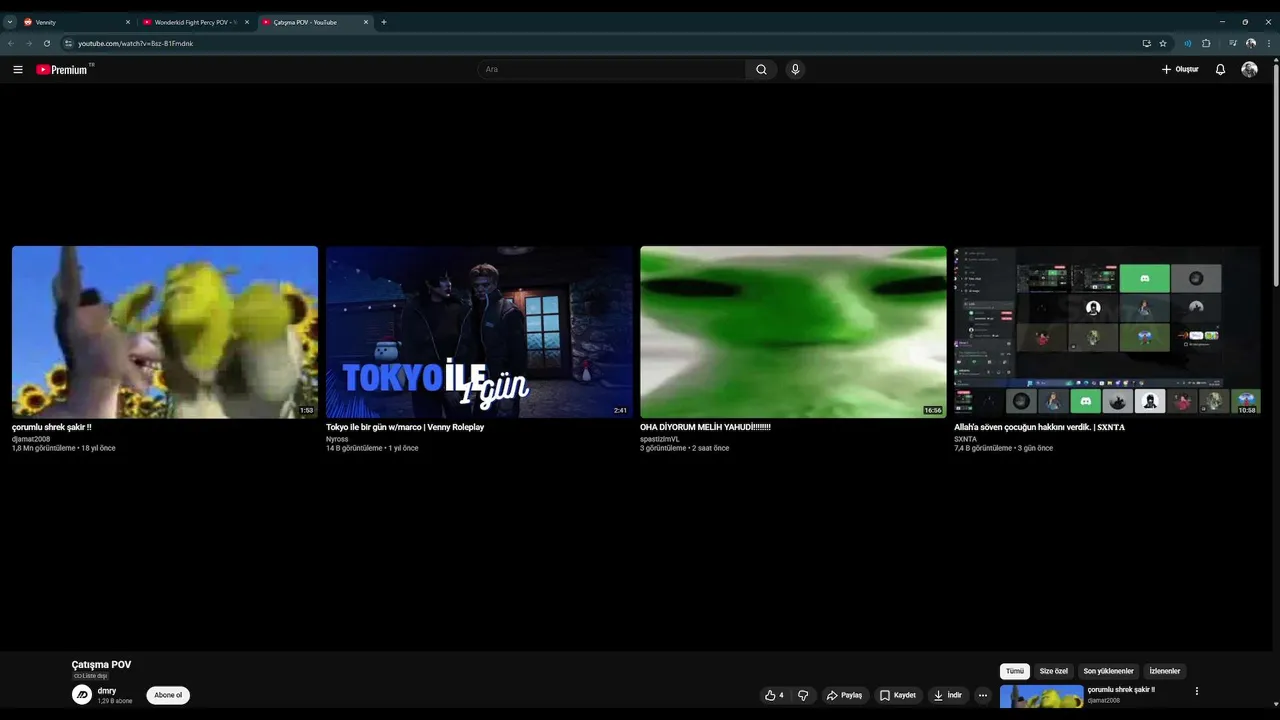Image resolution: width=1280 pixels, height=720 pixels.
Task: Share the video via Paylaş
Action: (845, 695)
